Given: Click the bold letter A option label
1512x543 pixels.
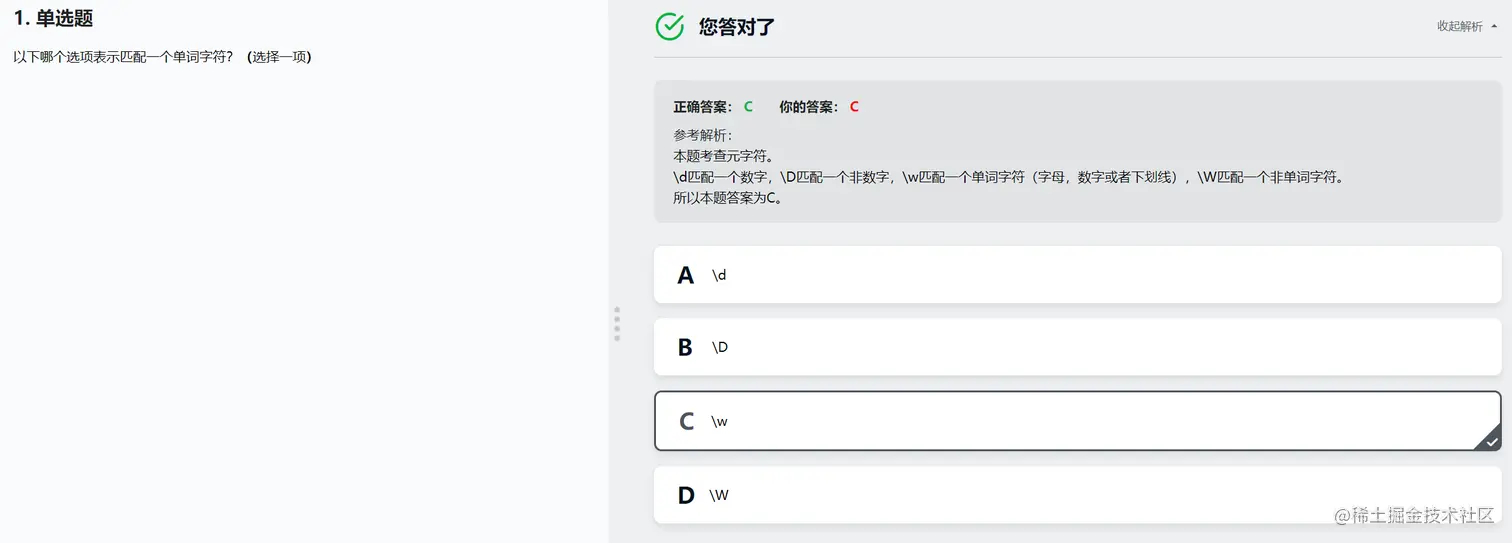Looking at the screenshot, I should coord(685,275).
